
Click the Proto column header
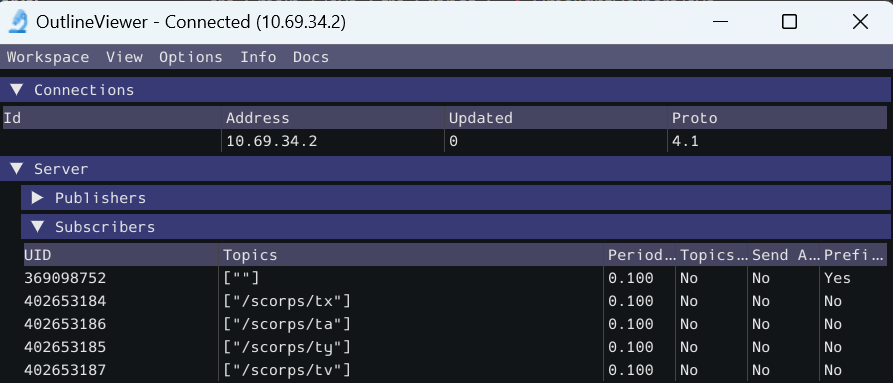(777, 118)
